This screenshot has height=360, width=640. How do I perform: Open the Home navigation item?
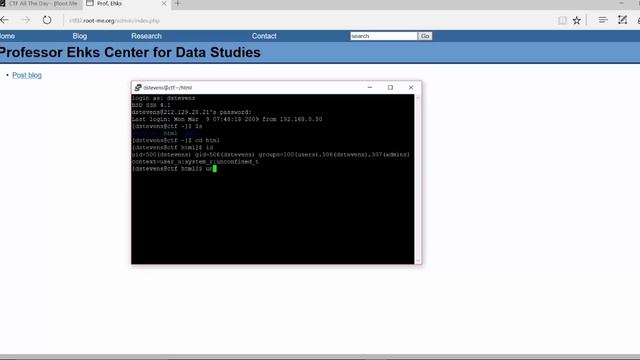7,36
